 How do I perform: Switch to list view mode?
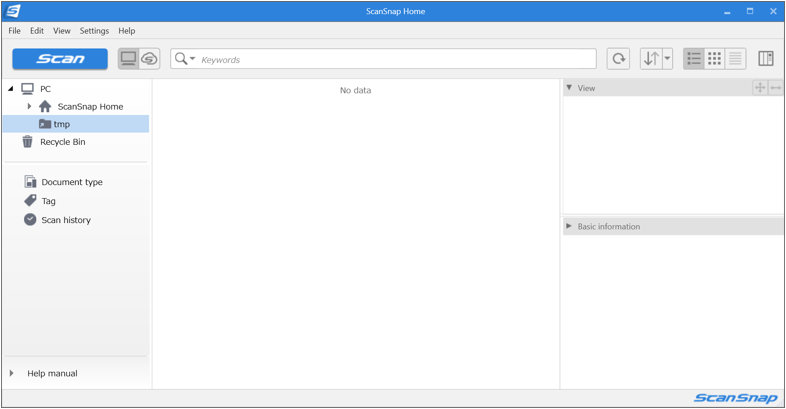click(694, 59)
